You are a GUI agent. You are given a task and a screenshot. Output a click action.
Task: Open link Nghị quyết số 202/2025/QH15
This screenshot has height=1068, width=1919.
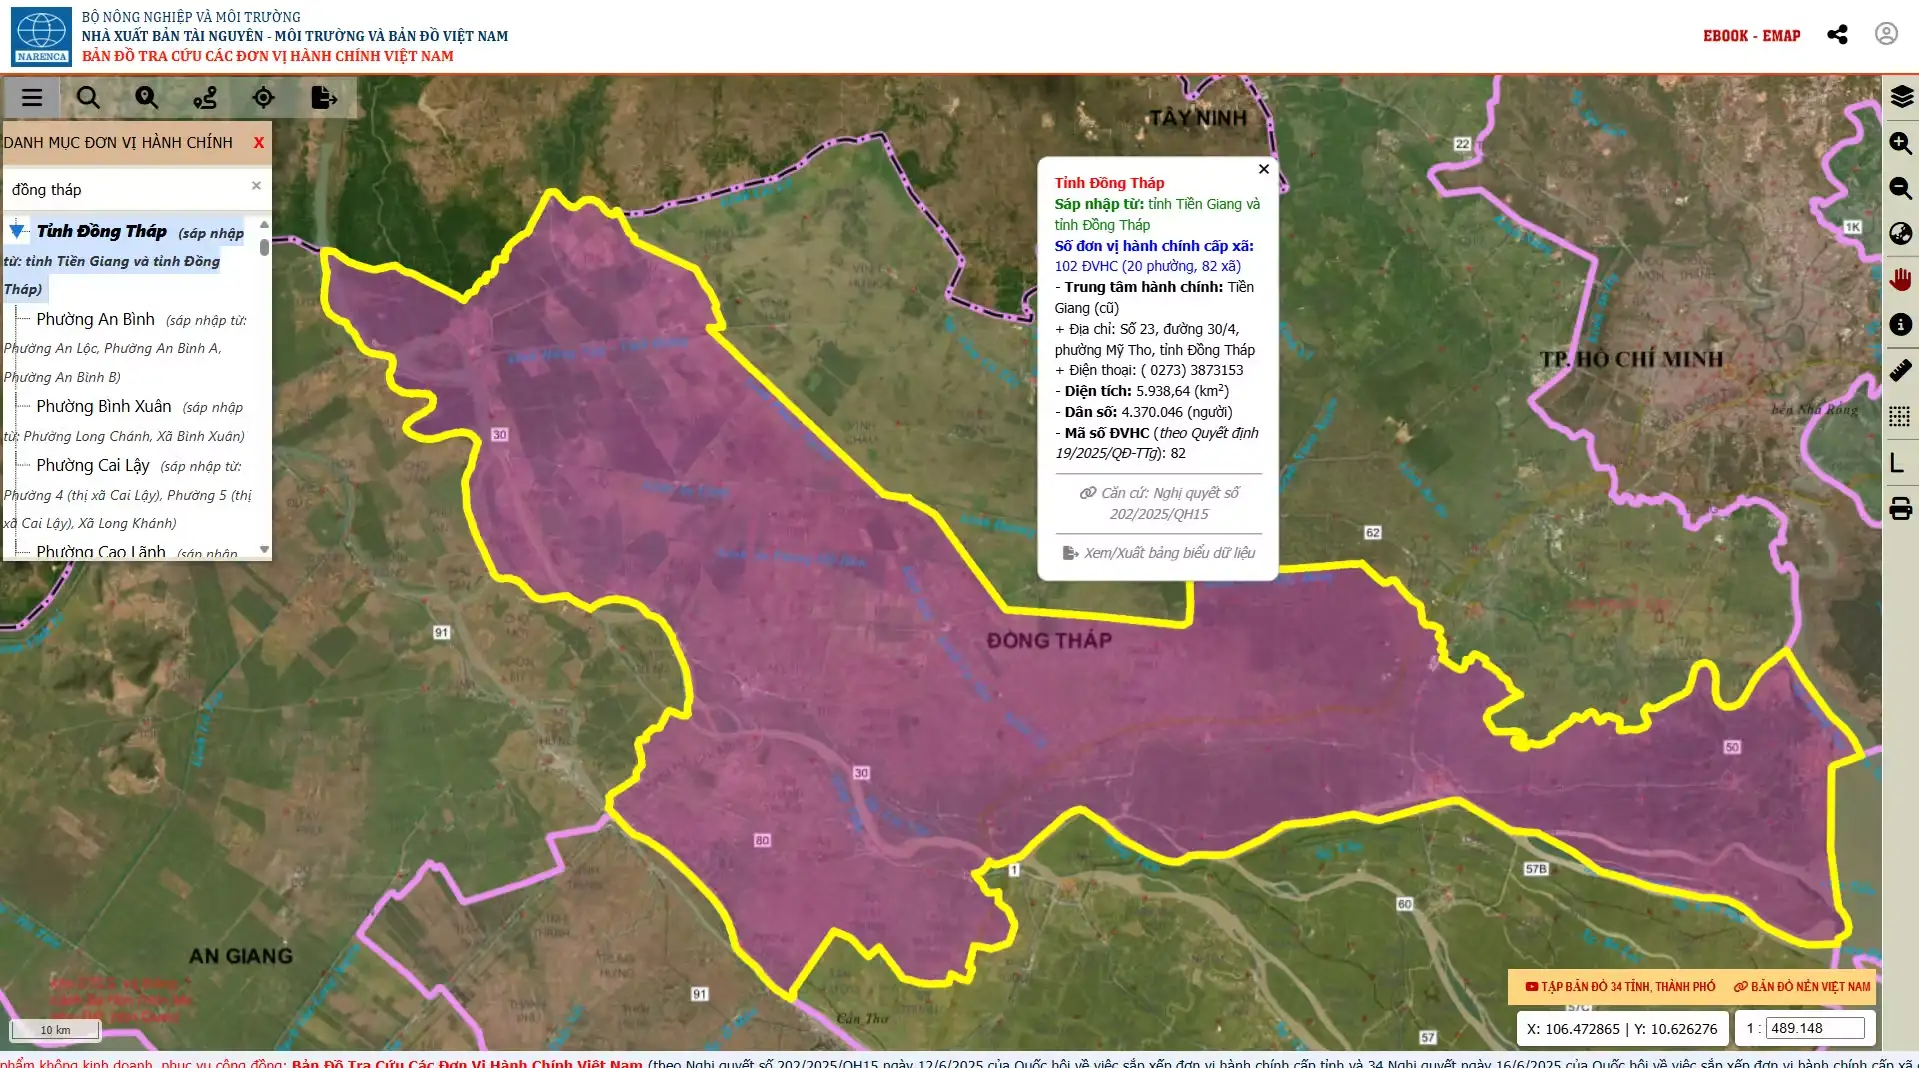tap(1159, 503)
